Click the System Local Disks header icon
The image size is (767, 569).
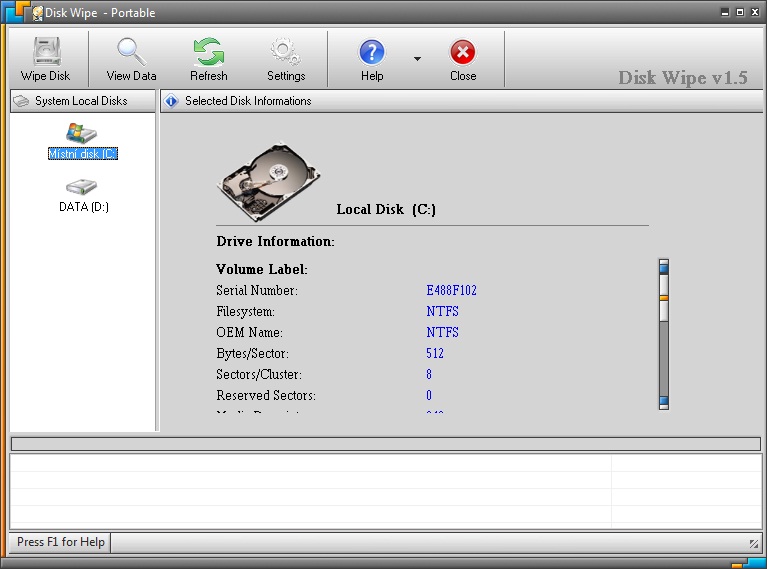point(21,101)
